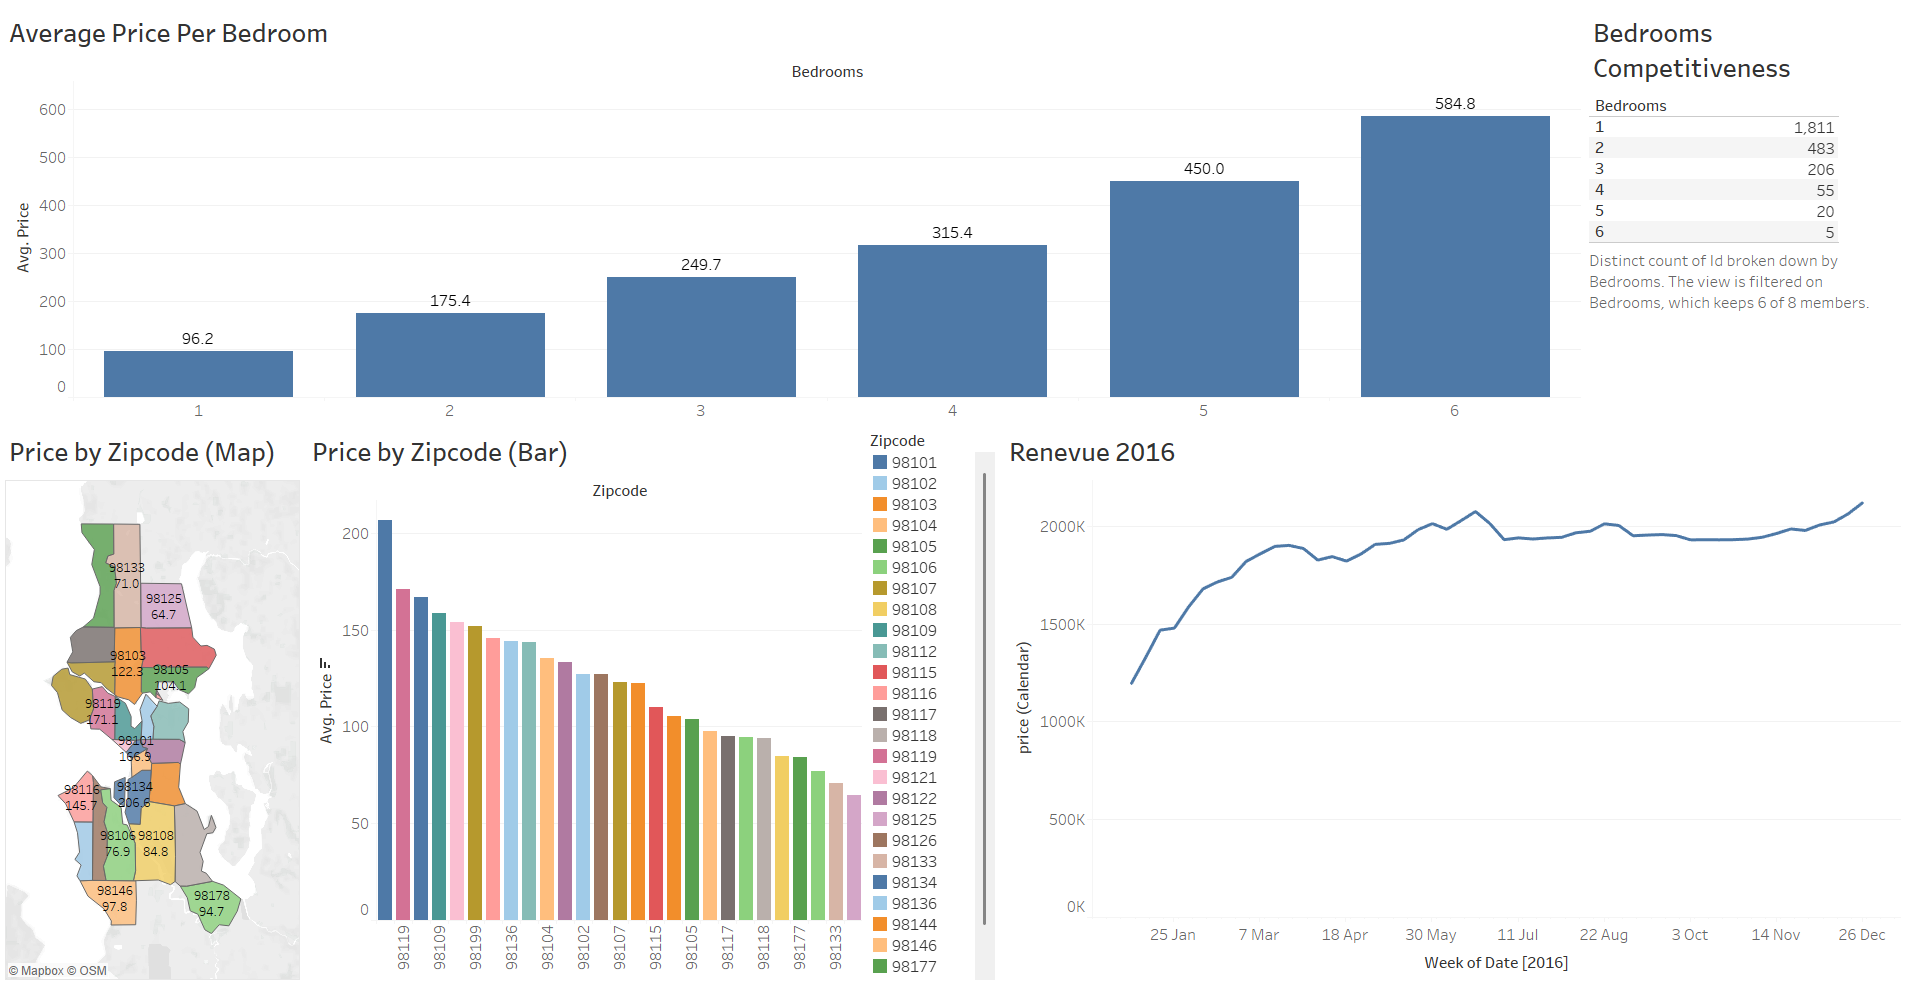Screen dimensions: 1912x984
Task: Highlight the 98116 legend item
Action: point(913,693)
